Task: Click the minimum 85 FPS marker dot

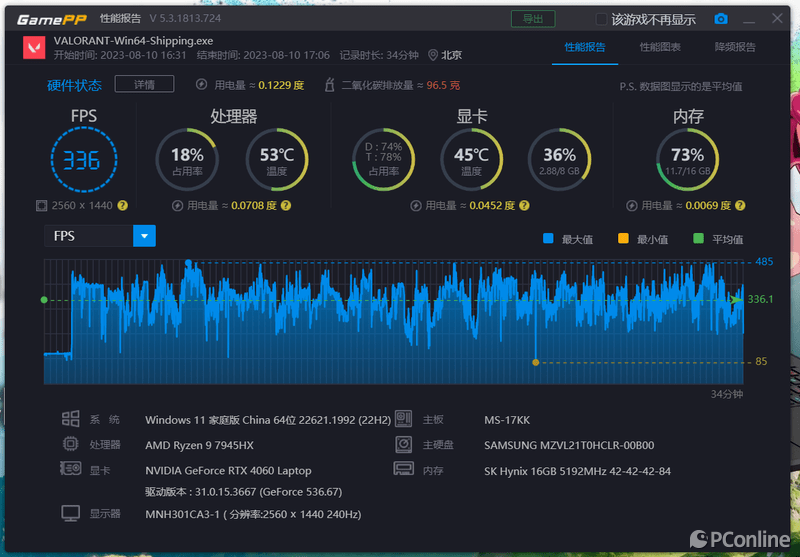Action: tap(535, 362)
